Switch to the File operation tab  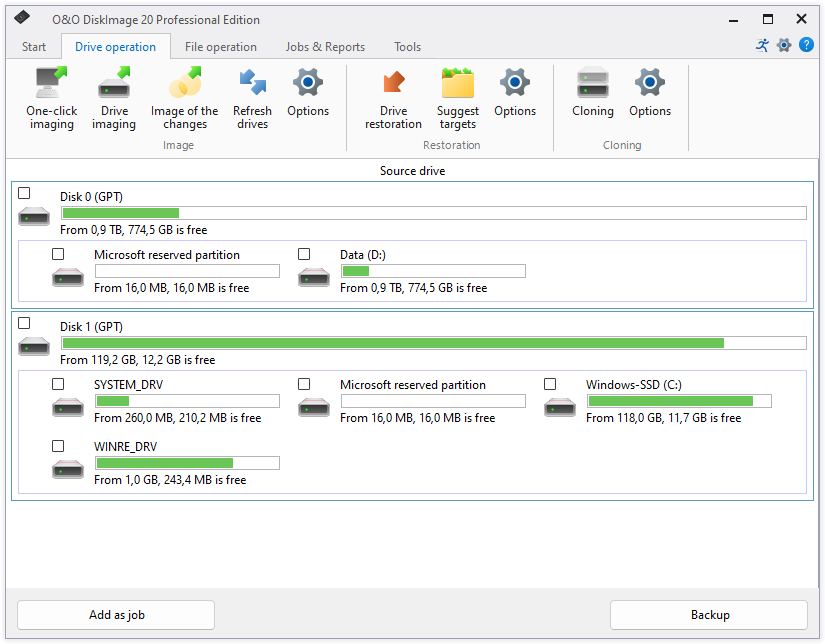220,47
